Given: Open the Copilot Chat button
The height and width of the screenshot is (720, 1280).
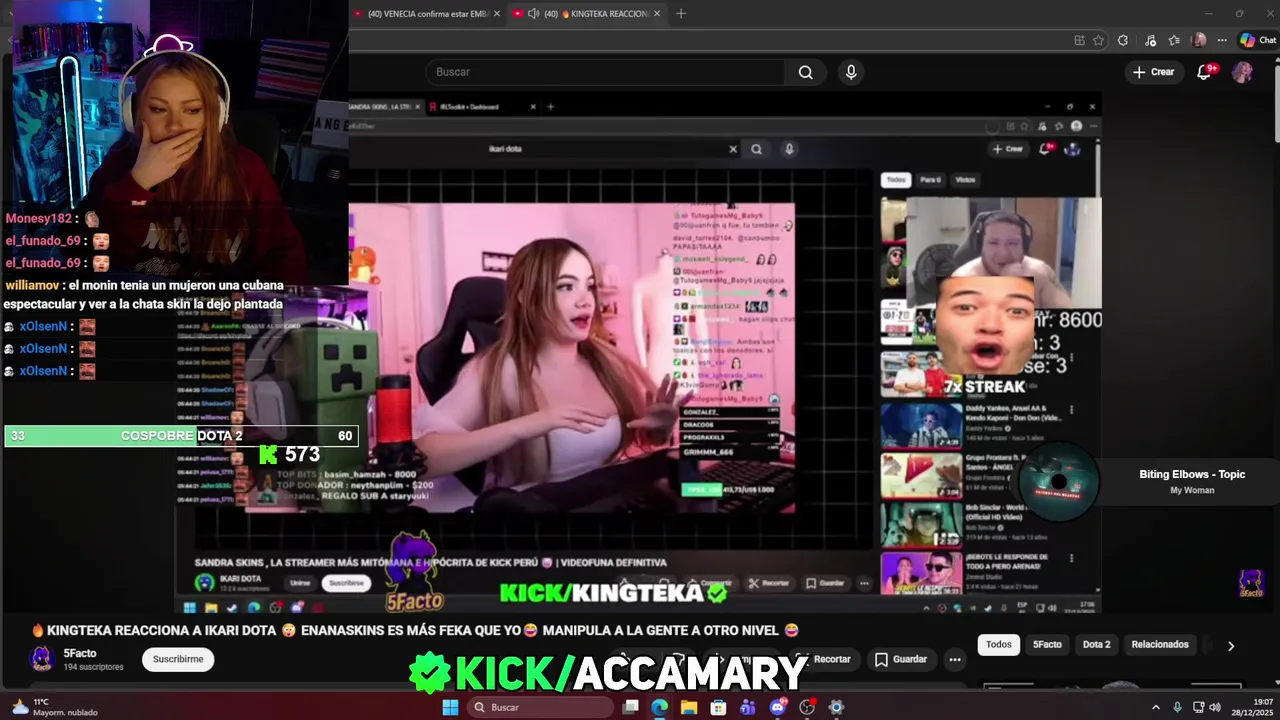Looking at the screenshot, I should [x=1258, y=40].
